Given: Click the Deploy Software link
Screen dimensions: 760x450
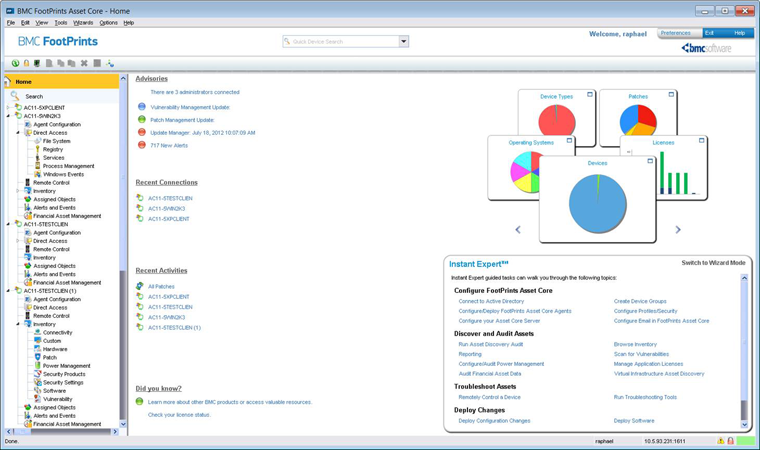Looking at the screenshot, I should [634, 420].
